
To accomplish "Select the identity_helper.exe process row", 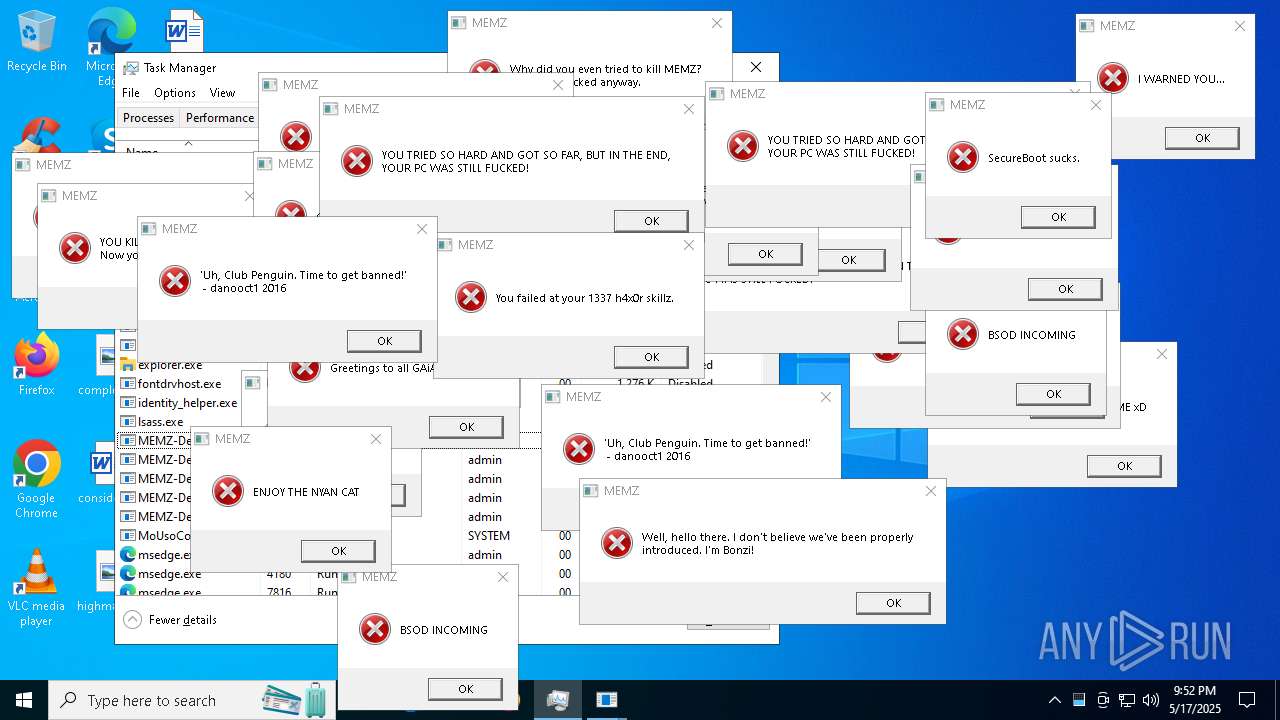I will point(180,403).
